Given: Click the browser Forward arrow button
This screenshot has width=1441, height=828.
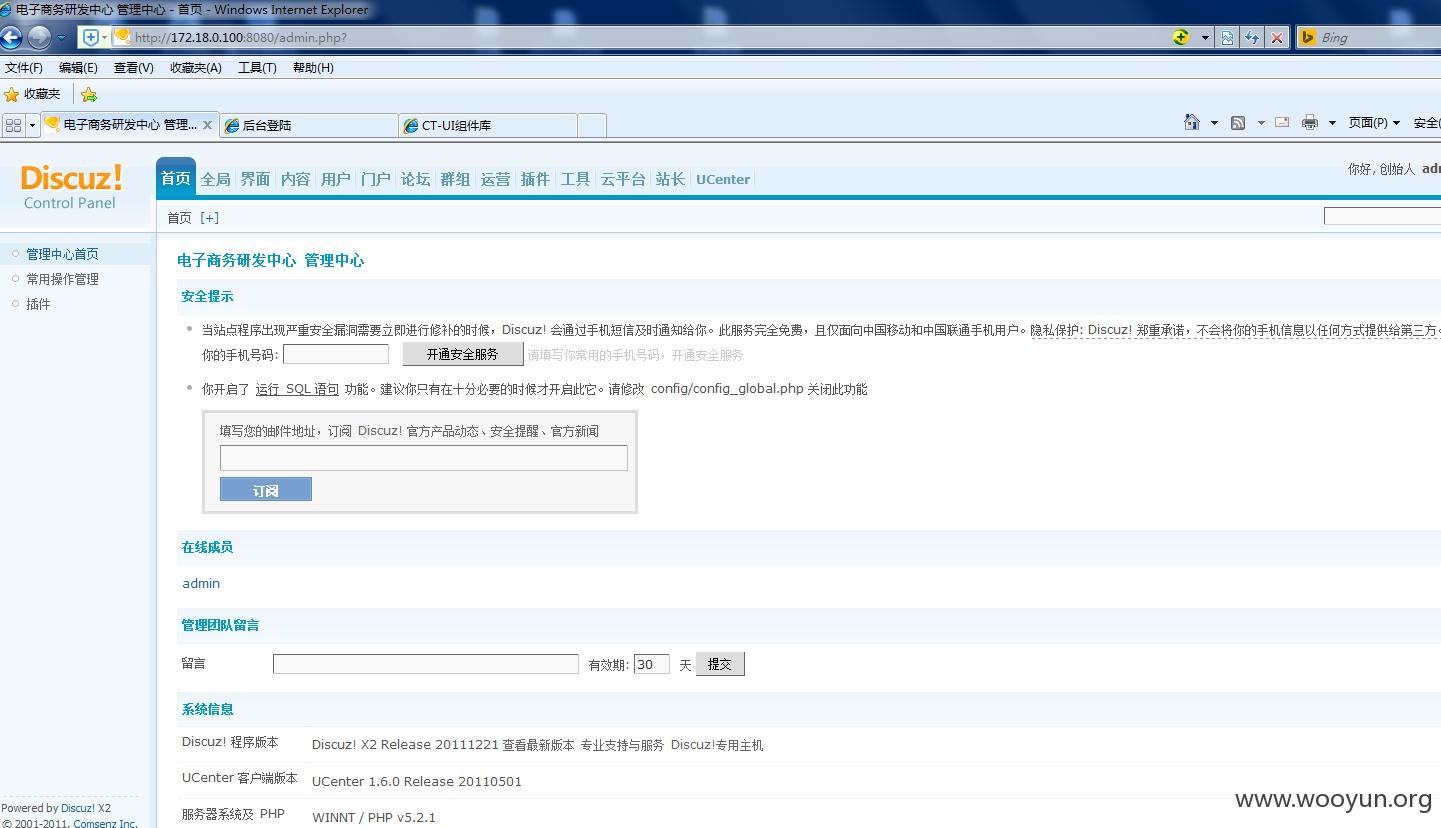Looking at the screenshot, I should pos(39,38).
